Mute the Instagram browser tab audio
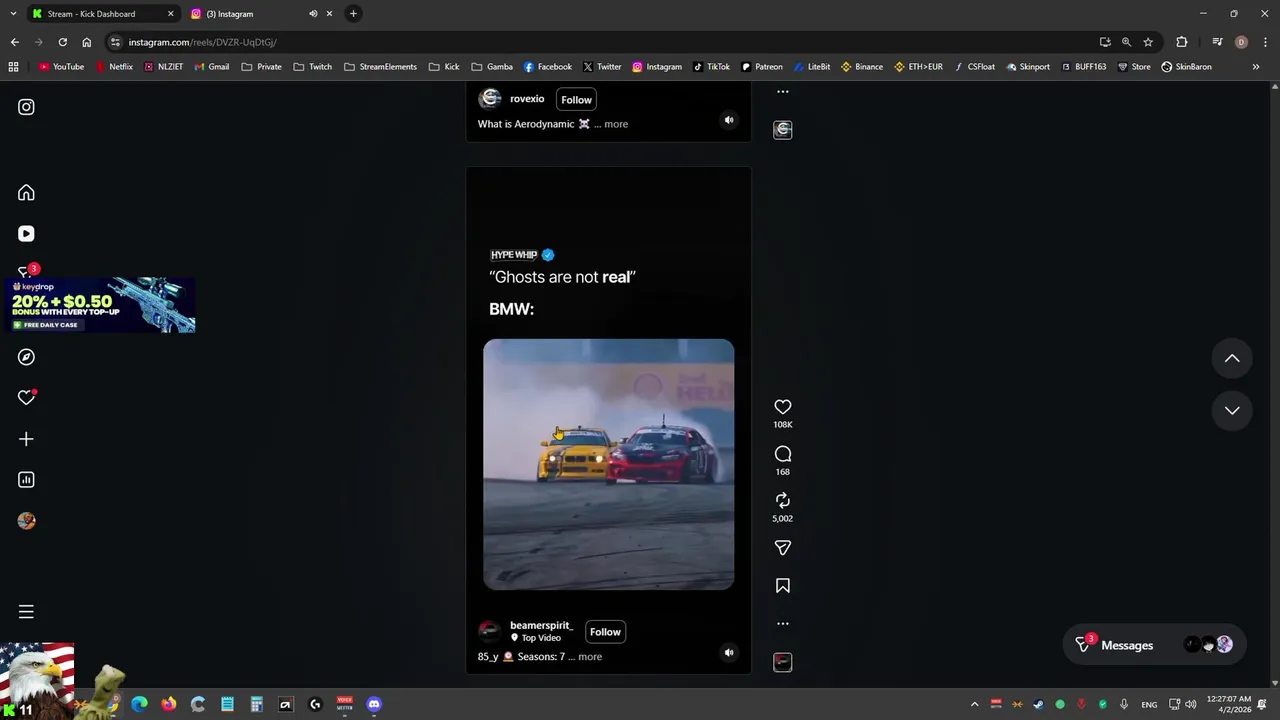Screen dimensions: 1280x720 click(313, 14)
